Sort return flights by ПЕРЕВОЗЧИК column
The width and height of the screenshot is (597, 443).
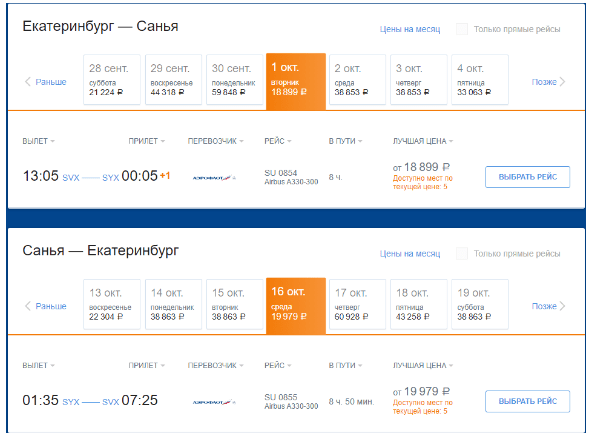[x=215, y=365]
